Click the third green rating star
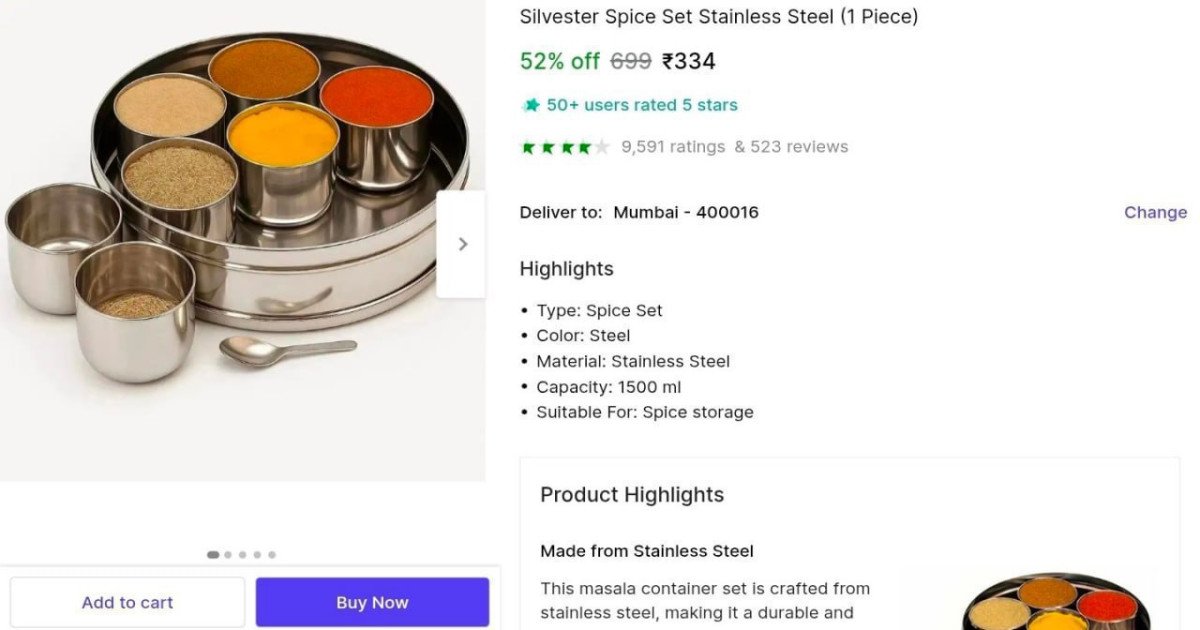The height and width of the screenshot is (630, 1200). (x=565, y=147)
